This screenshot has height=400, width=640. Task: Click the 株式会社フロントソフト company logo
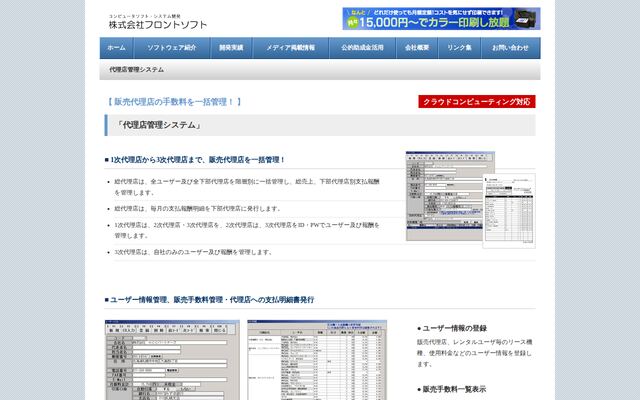coord(158,22)
